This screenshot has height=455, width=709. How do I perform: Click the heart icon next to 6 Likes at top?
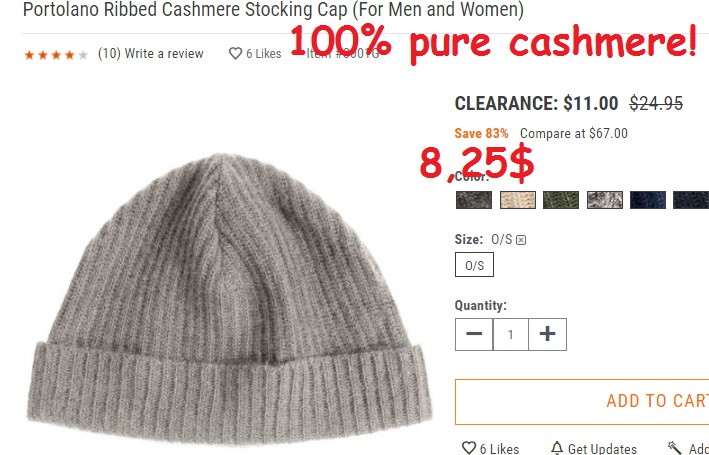[235, 53]
